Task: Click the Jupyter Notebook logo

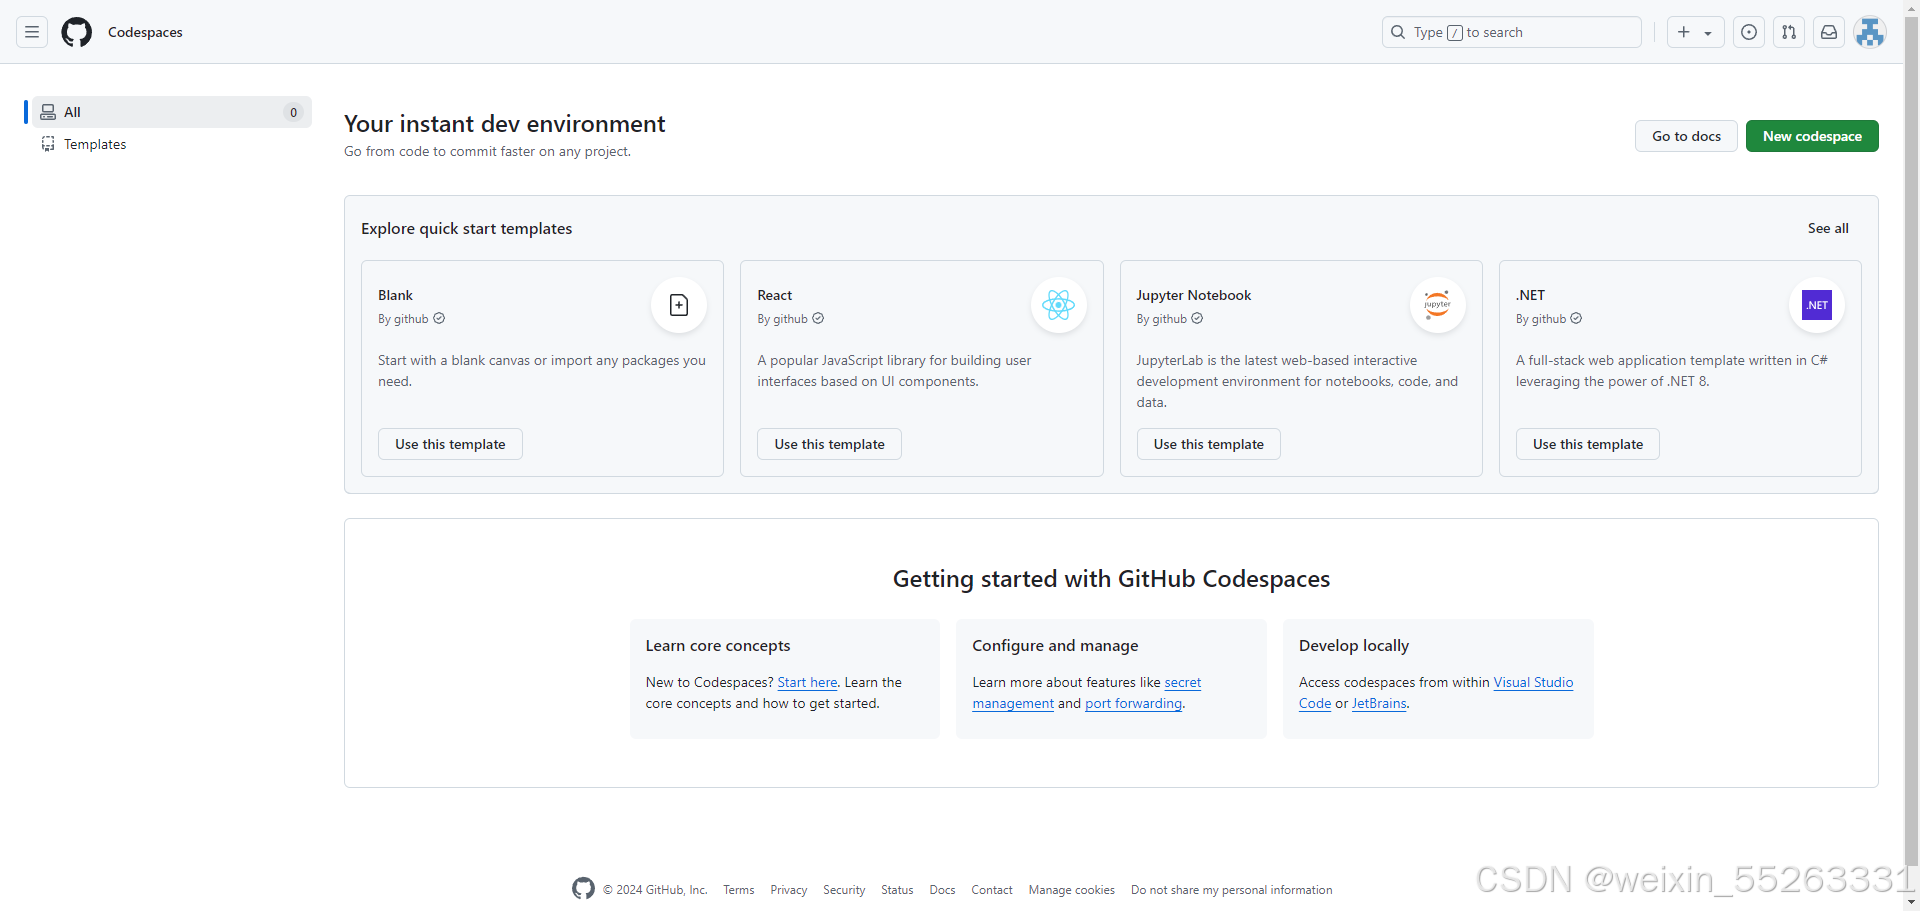Action: pyautogui.click(x=1437, y=305)
